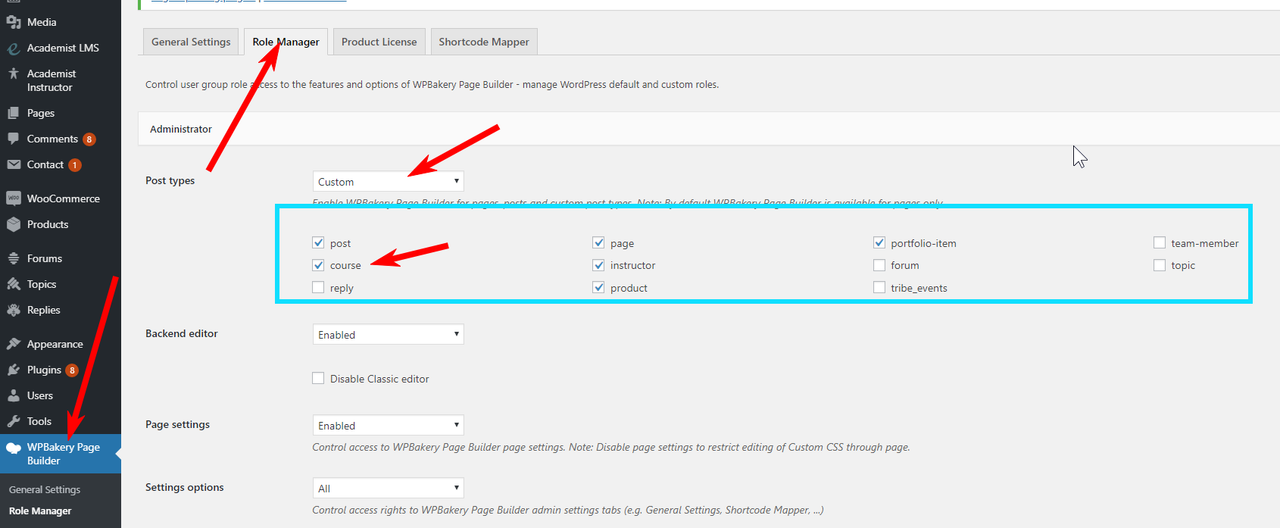1280x528 pixels.
Task: Uncheck the portfolio-item checkbox
Action: (879, 243)
